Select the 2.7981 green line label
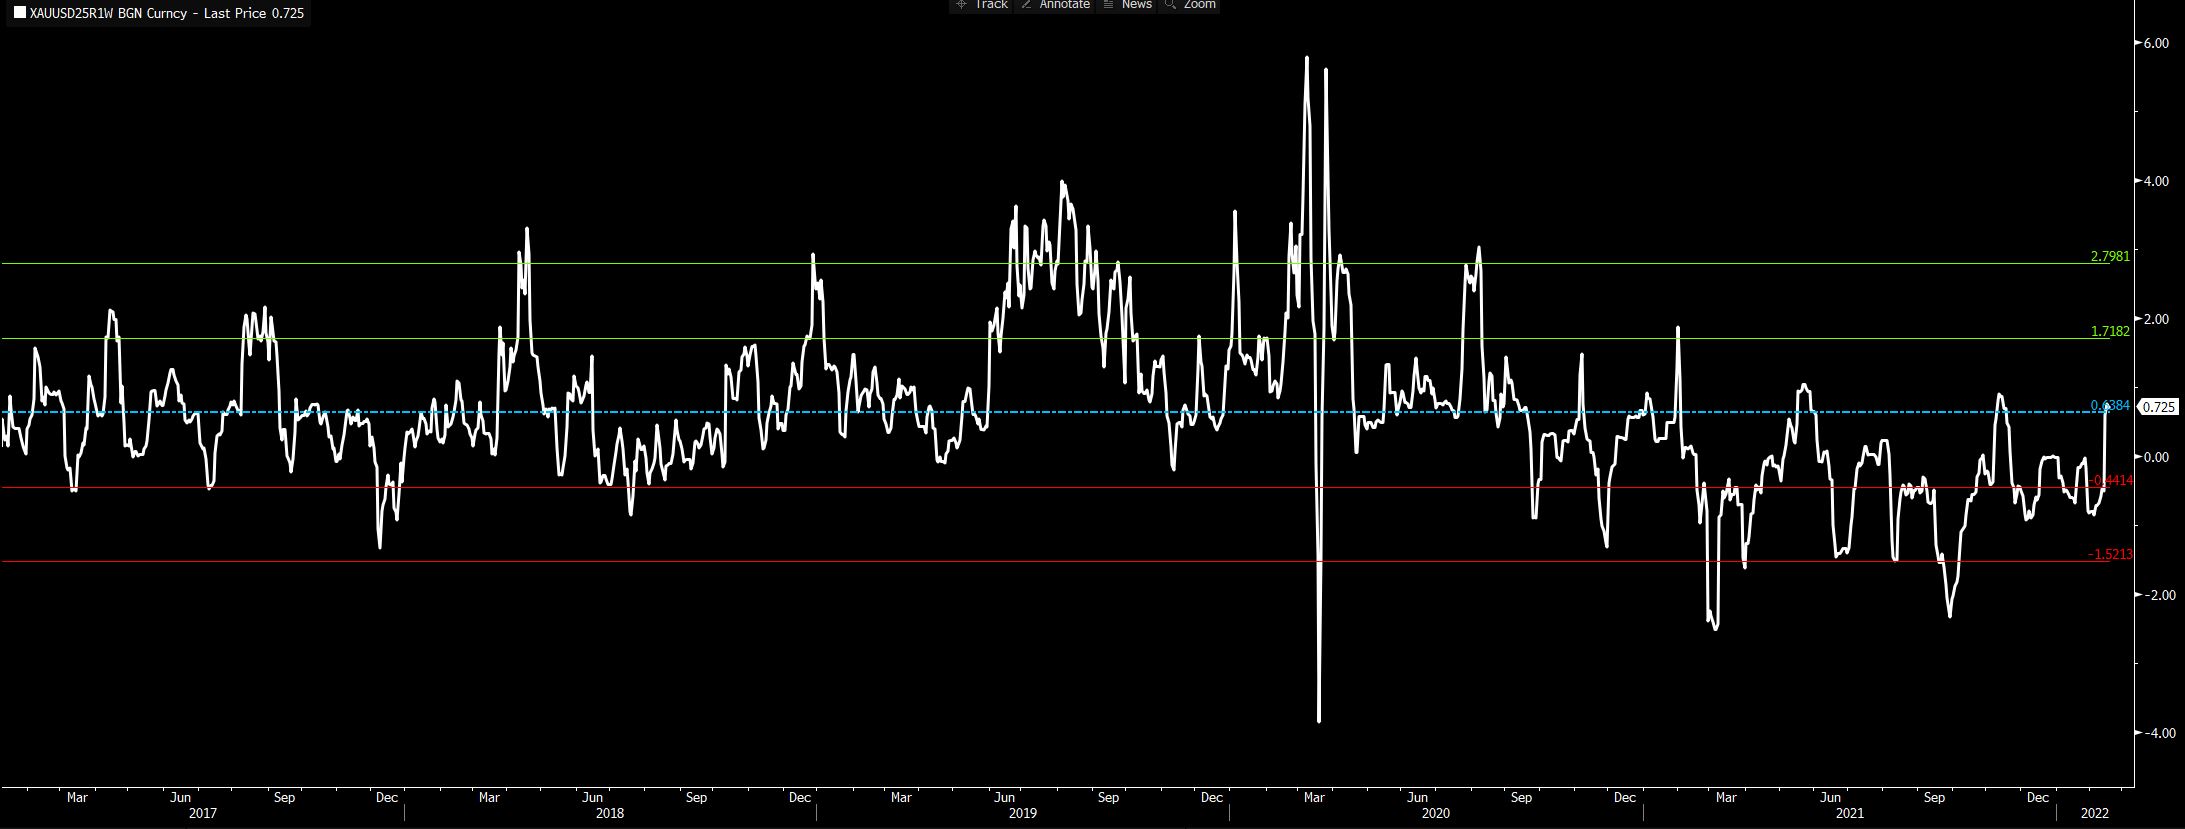Viewport: 2185px width, 829px height. click(x=2110, y=256)
